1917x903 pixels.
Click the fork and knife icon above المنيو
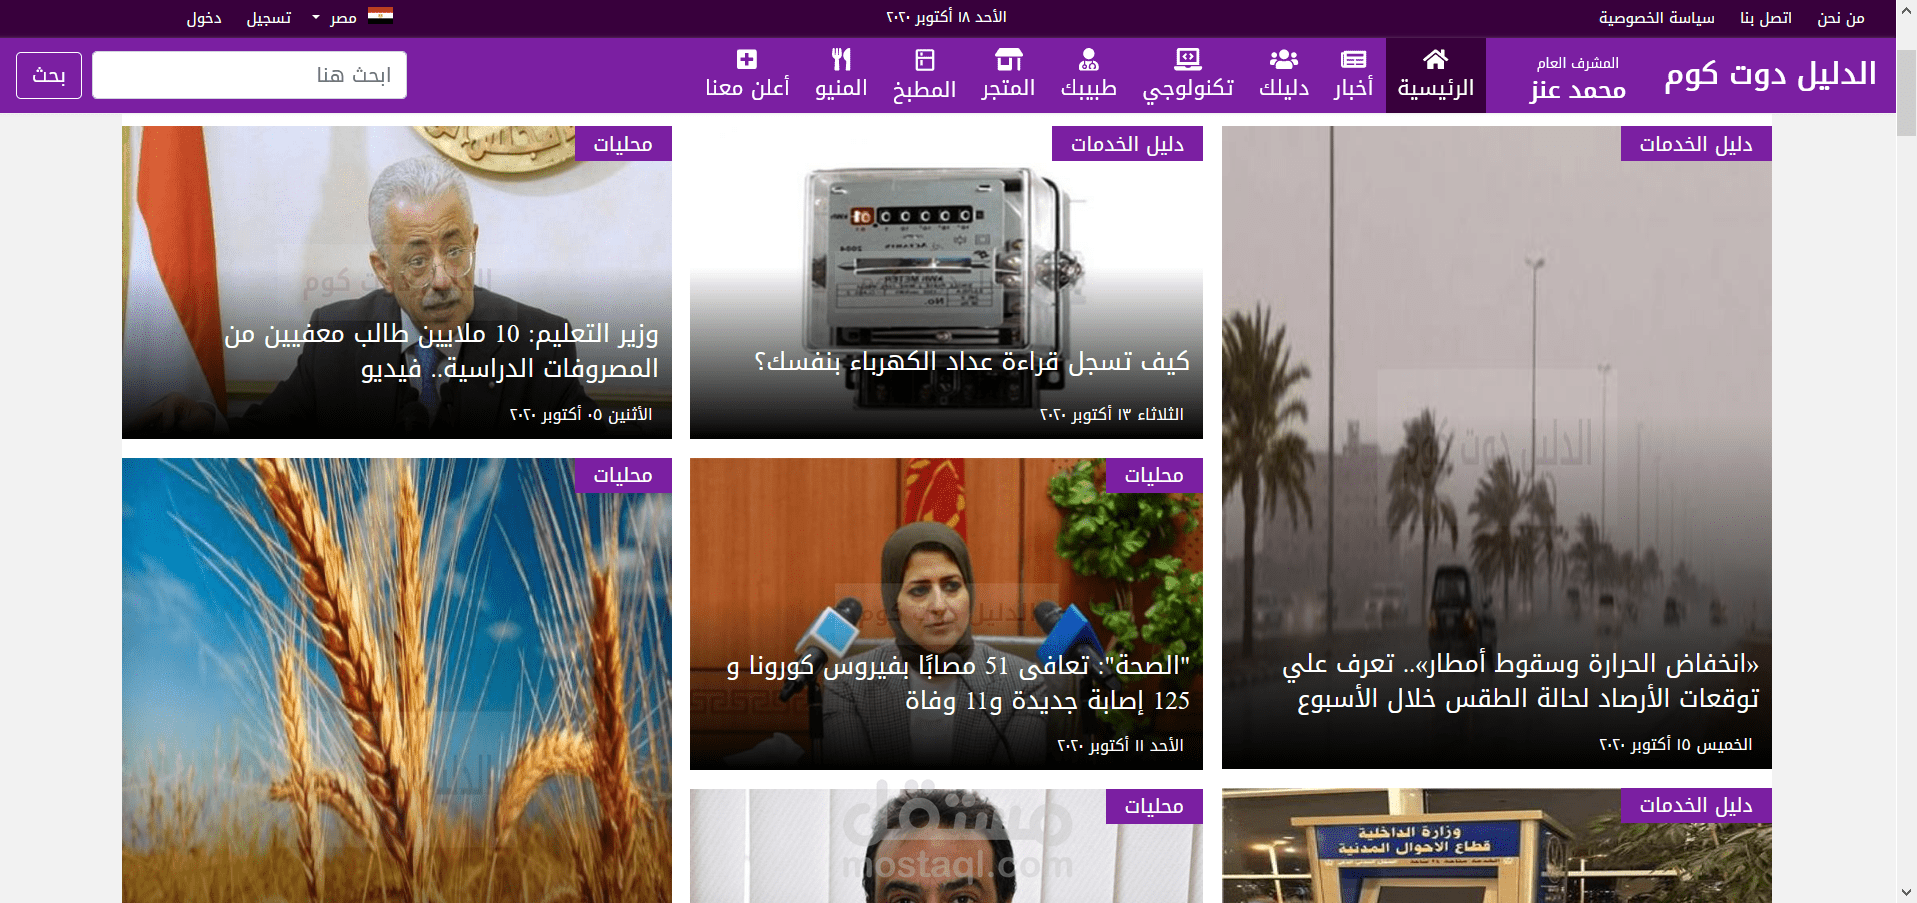coord(841,59)
